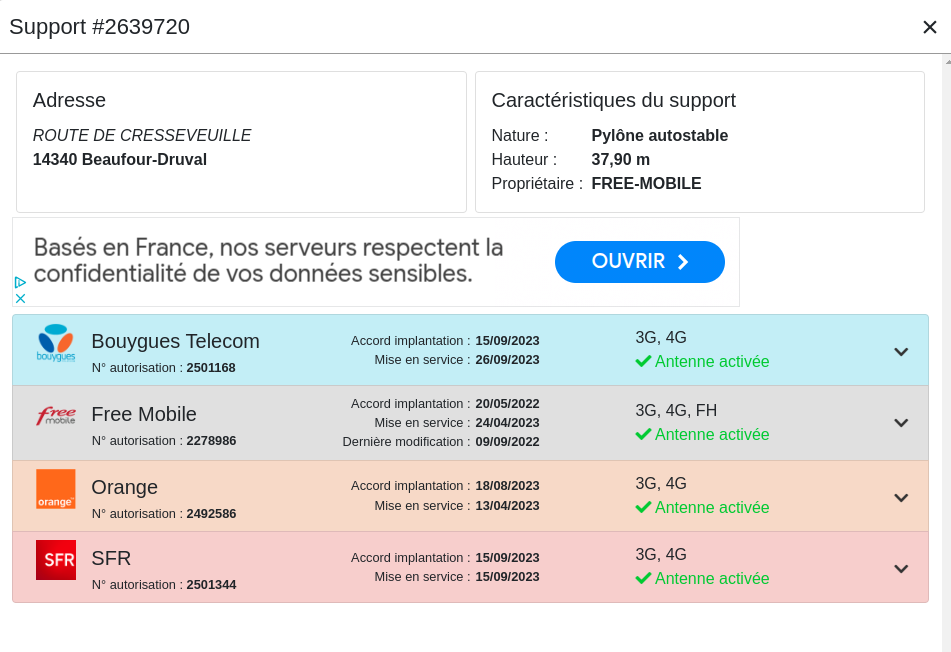Expand the SFR antenna details chevron
The height and width of the screenshot is (652, 951).
[900, 568]
